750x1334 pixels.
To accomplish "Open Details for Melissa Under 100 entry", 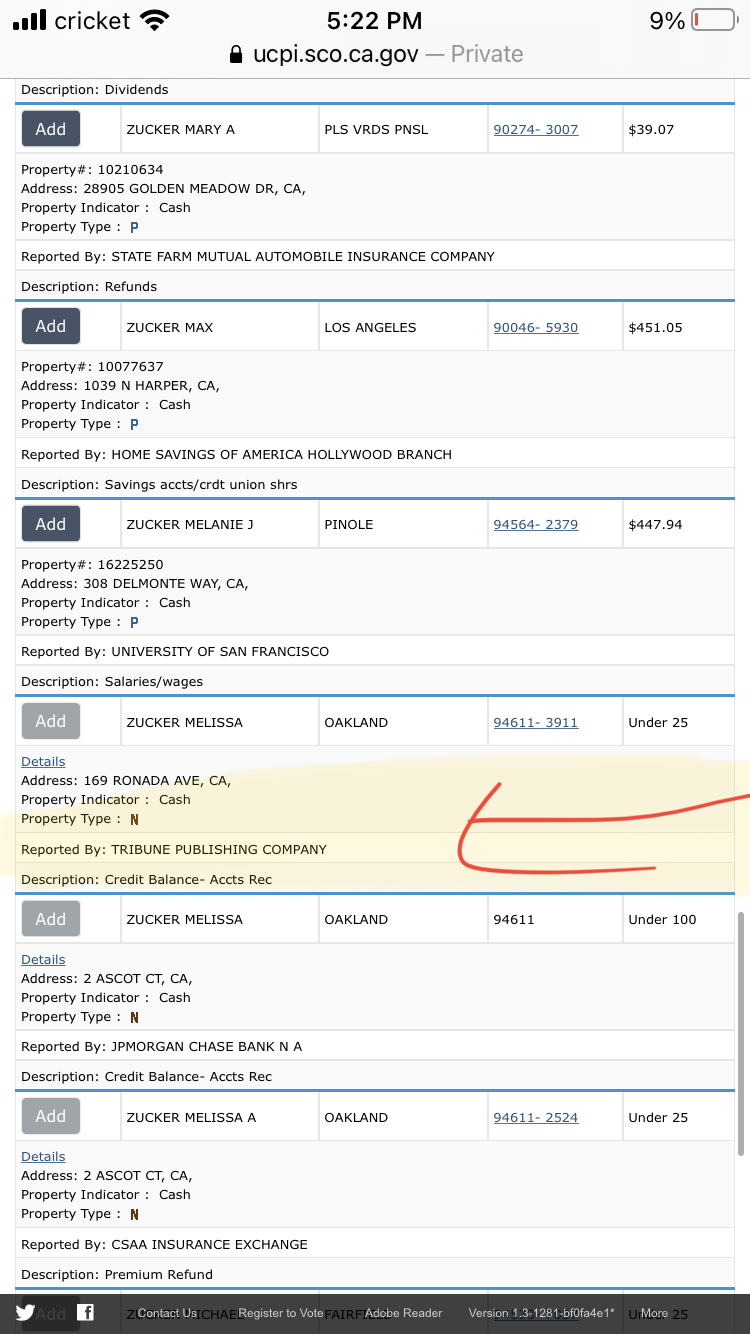I will 43,959.
